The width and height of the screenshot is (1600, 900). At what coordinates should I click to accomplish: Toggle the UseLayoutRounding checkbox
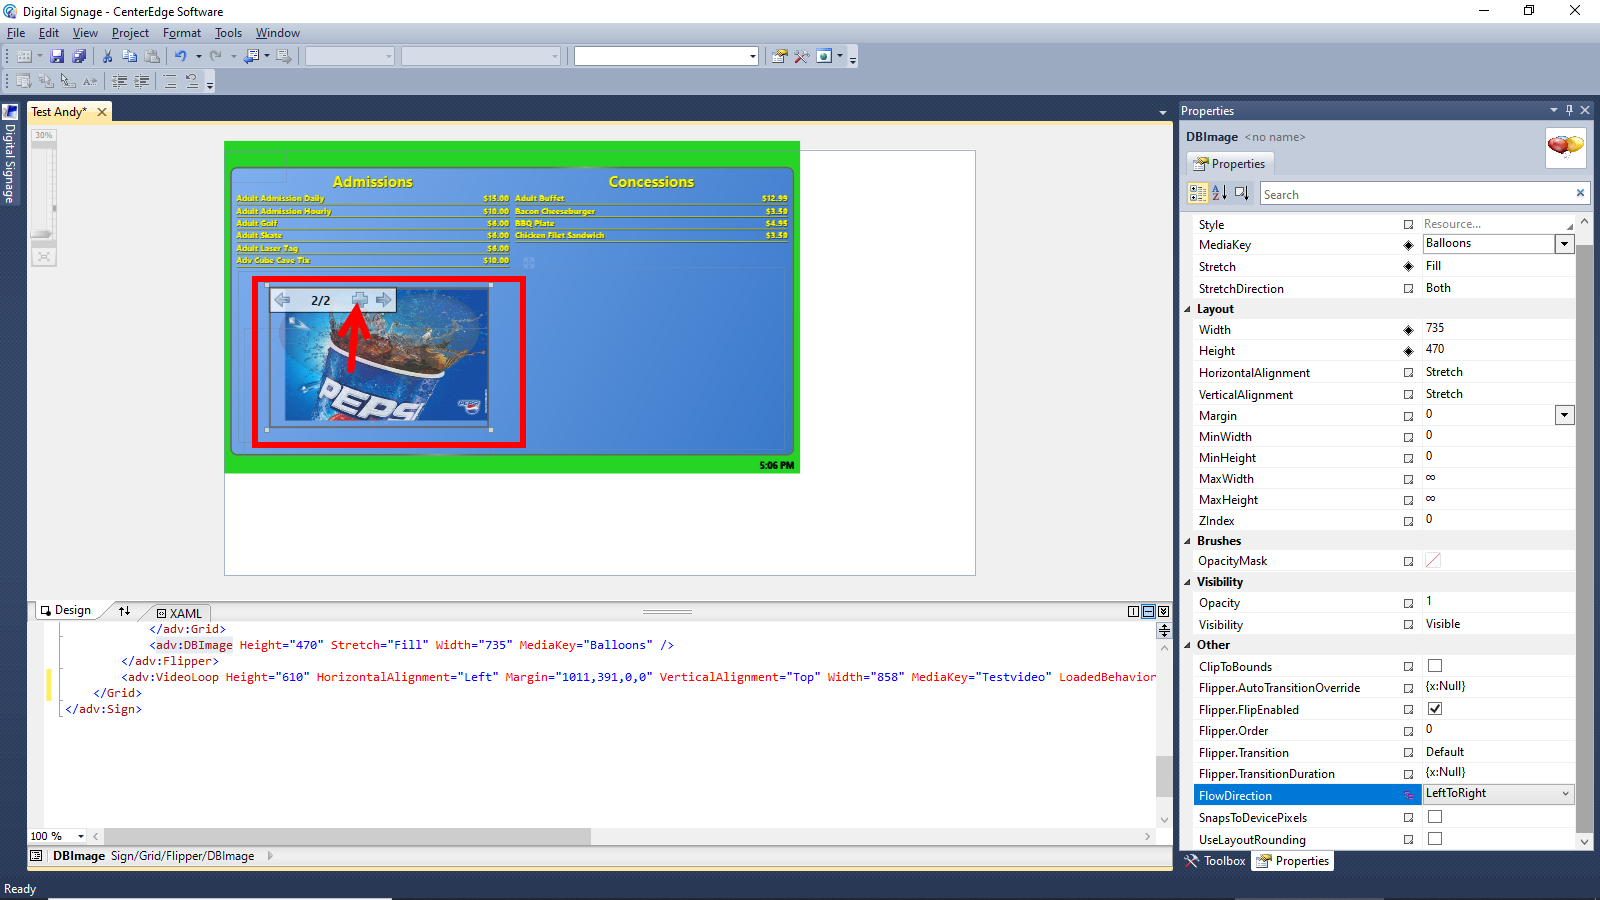(x=1435, y=839)
